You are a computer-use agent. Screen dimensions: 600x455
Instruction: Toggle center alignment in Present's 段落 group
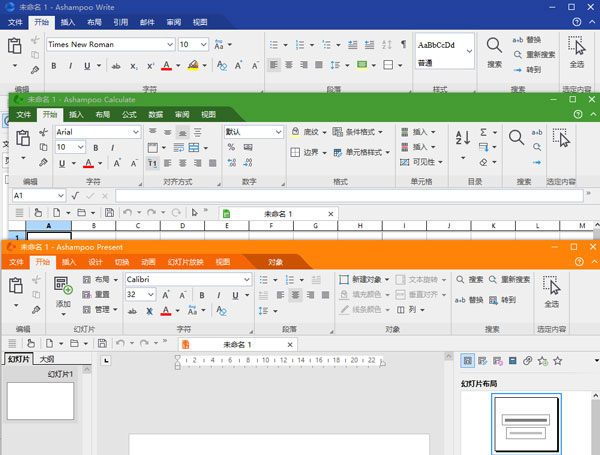(295, 296)
